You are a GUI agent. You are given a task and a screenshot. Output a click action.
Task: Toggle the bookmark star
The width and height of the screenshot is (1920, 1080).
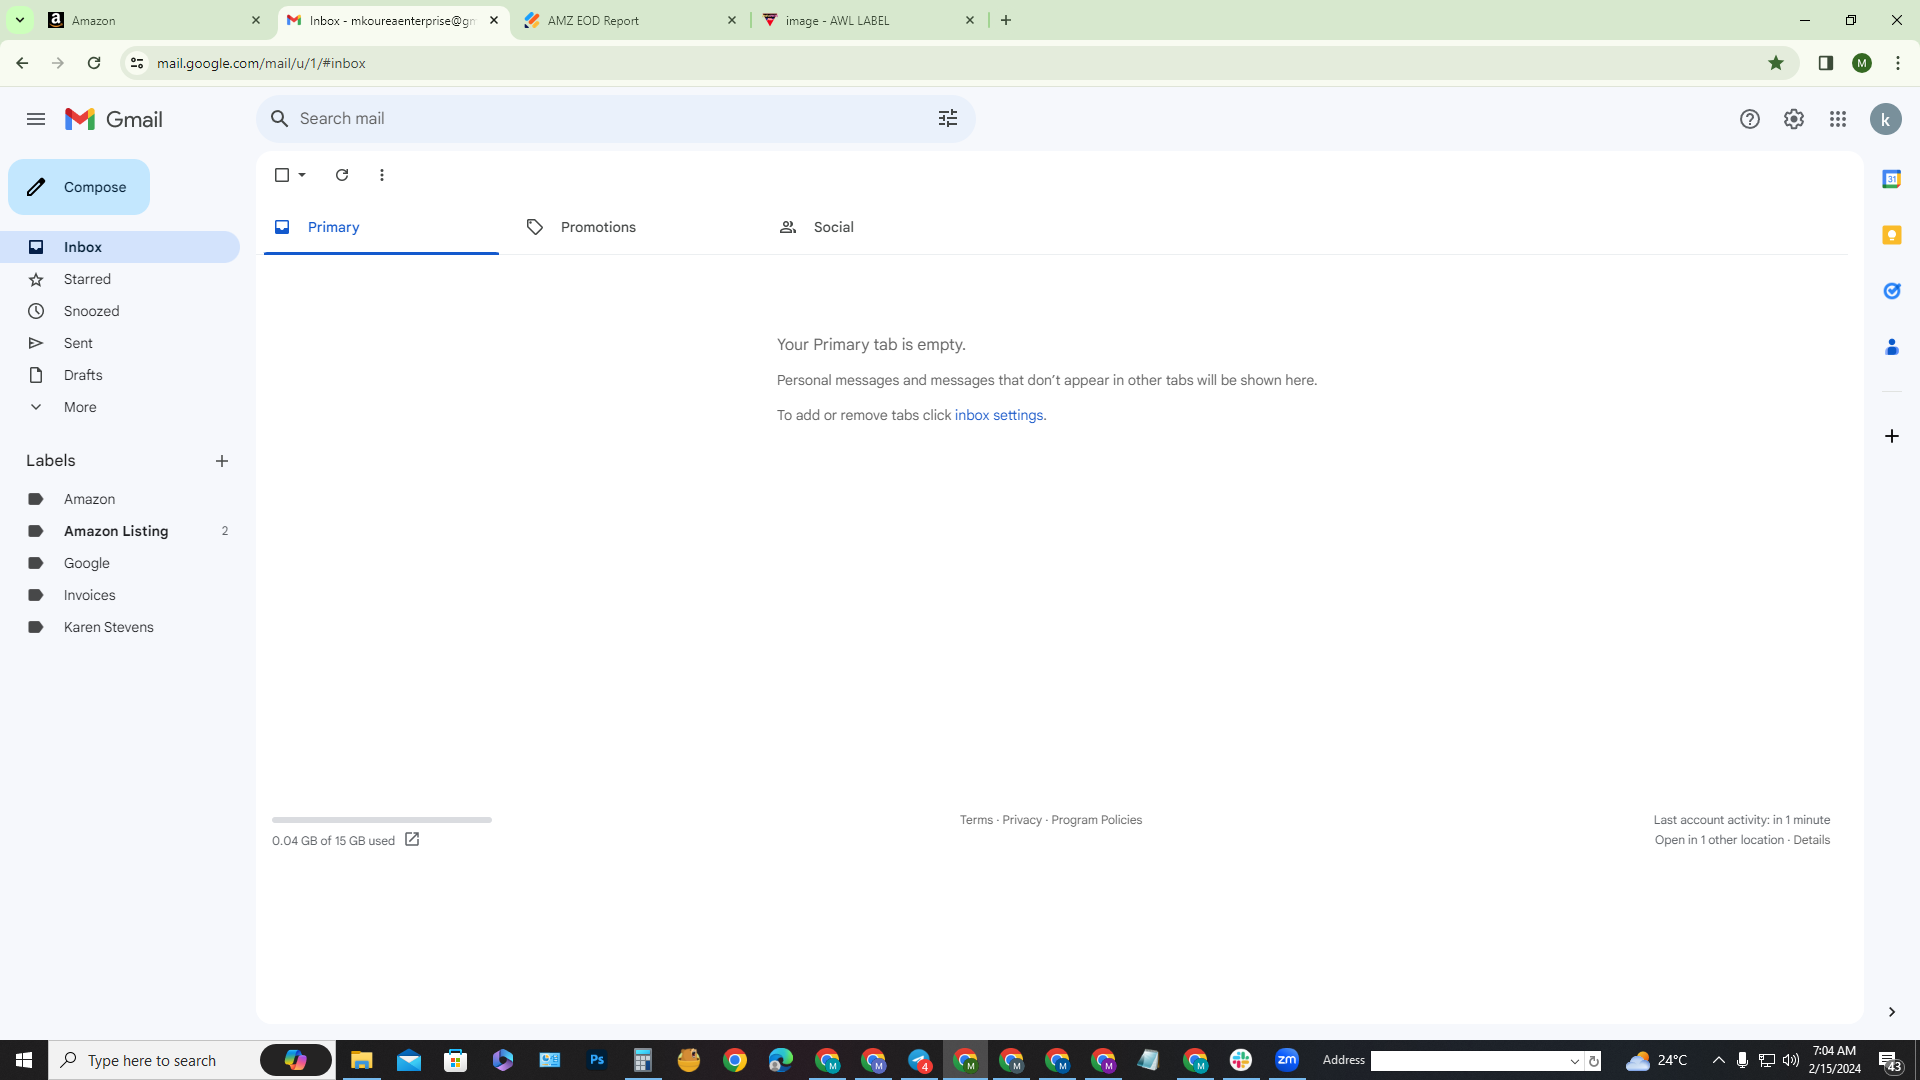[1776, 63]
